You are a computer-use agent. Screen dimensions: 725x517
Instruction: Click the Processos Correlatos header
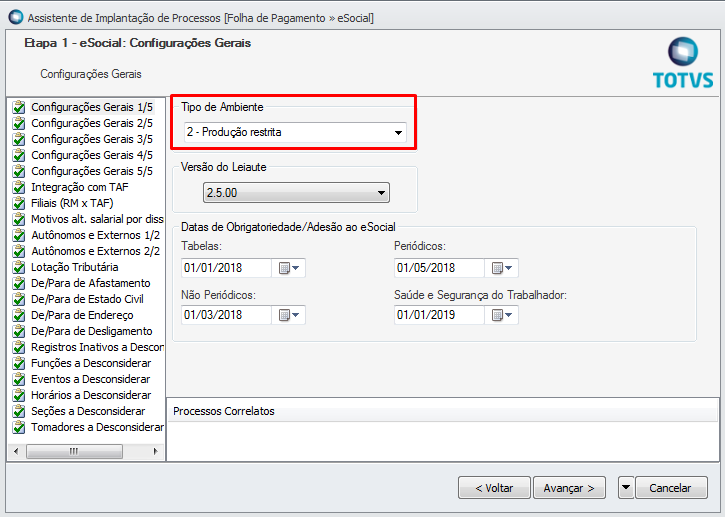tap(442, 411)
